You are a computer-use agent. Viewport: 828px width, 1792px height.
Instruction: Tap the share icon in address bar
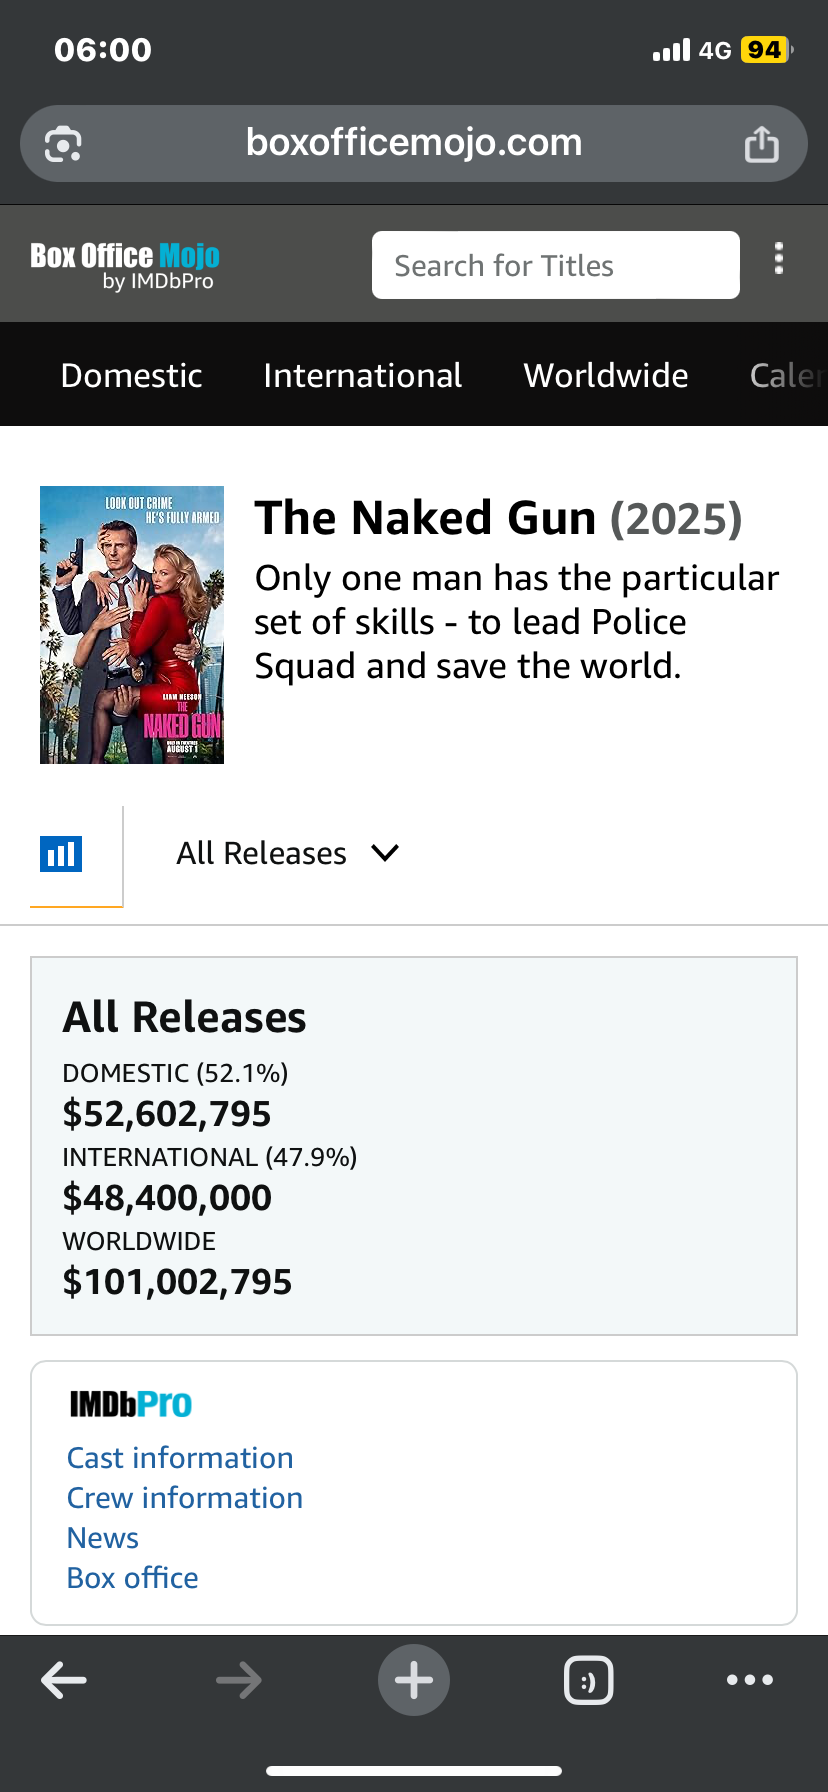[761, 144]
